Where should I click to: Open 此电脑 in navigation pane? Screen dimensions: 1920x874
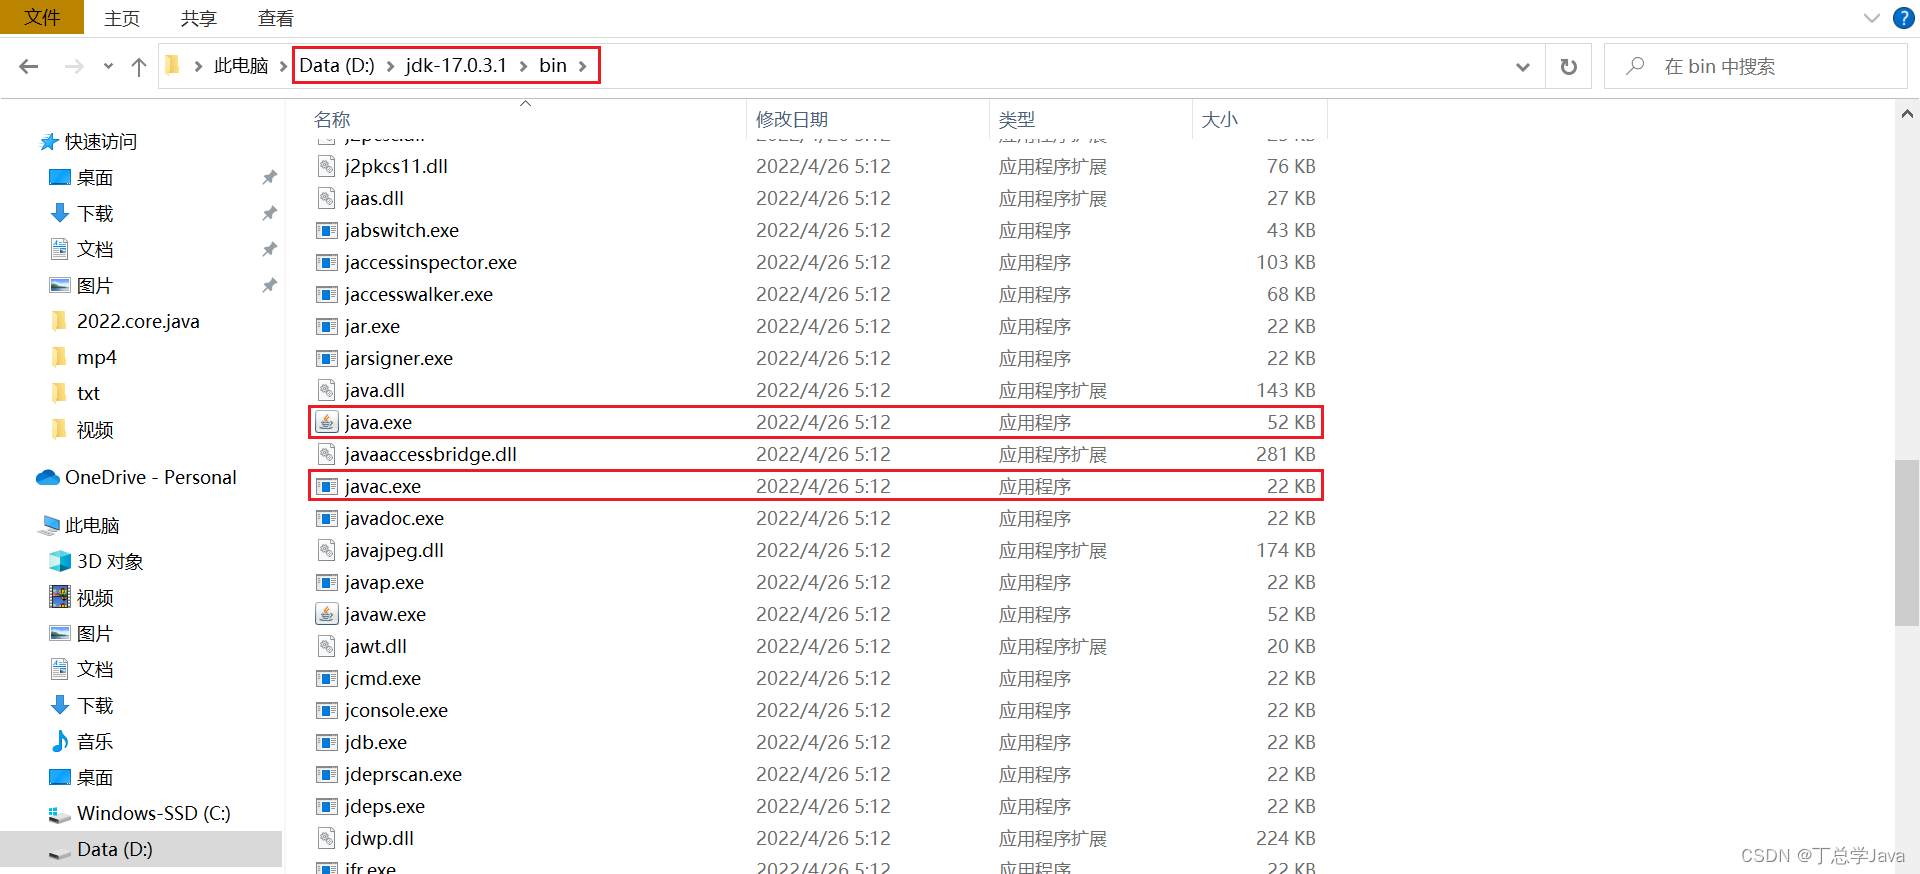(92, 526)
